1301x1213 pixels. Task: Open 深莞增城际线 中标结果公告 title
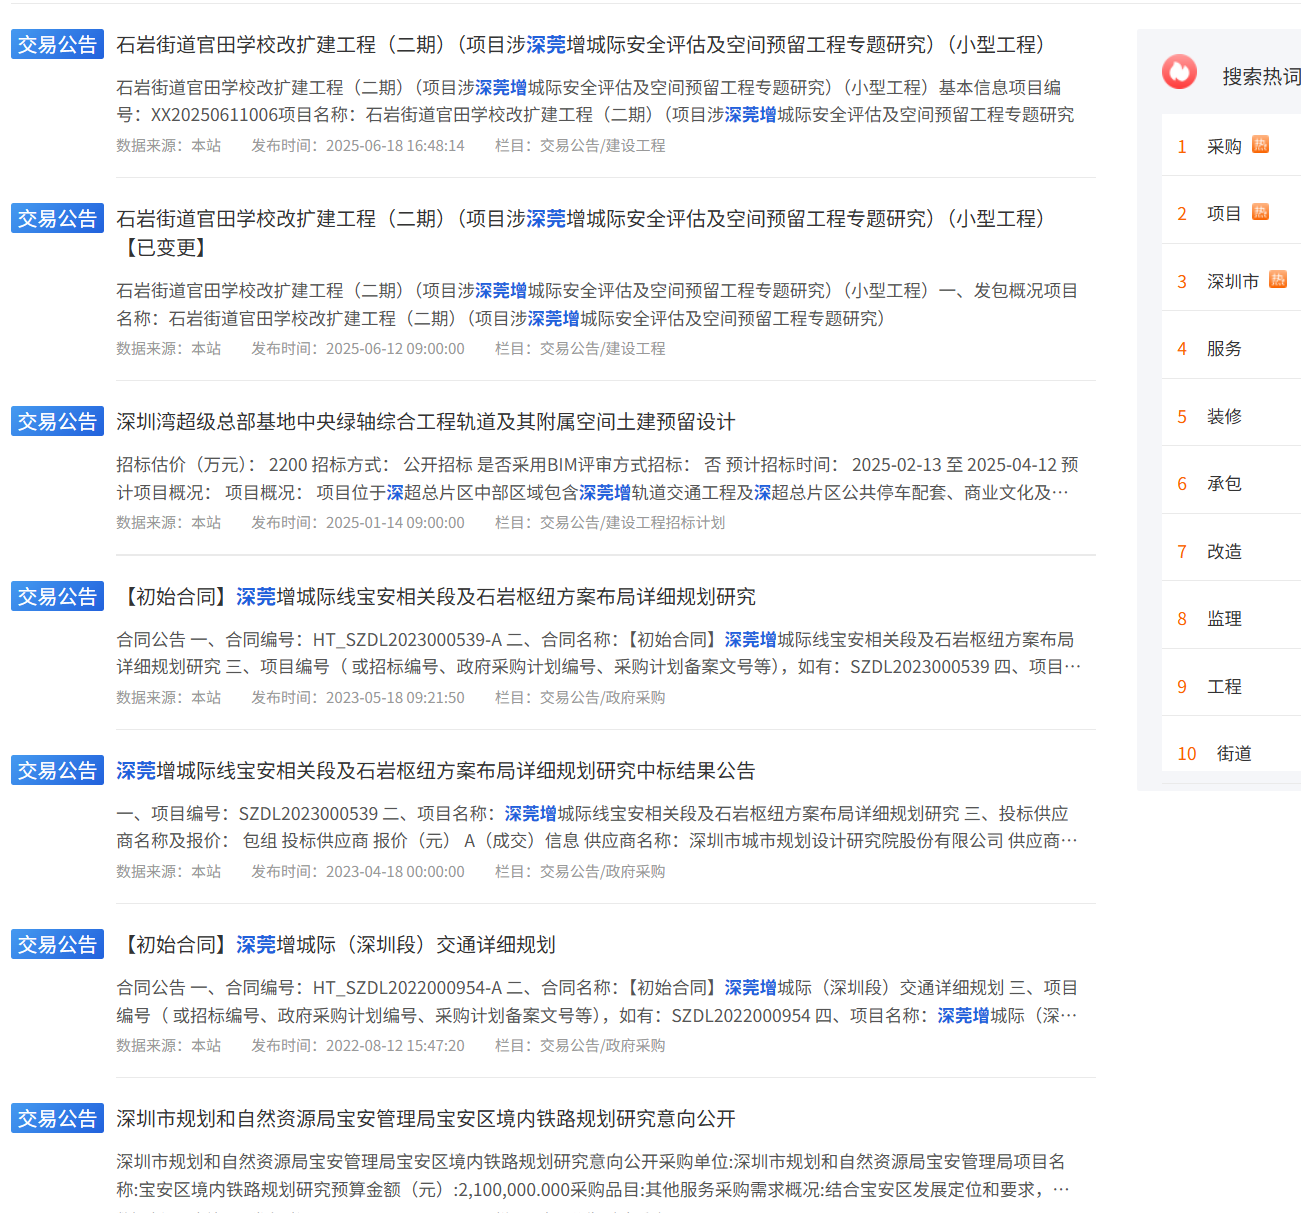pyautogui.click(x=436, y=771)
